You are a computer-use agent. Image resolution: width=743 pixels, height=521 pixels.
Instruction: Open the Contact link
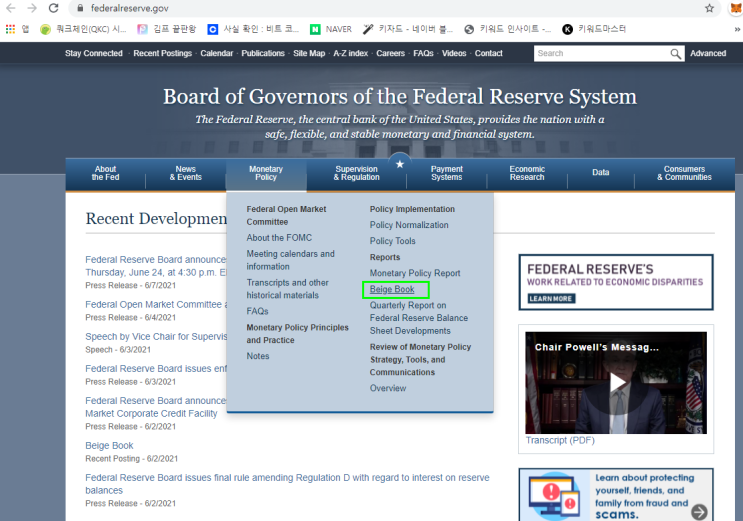[x=489, y=54]
